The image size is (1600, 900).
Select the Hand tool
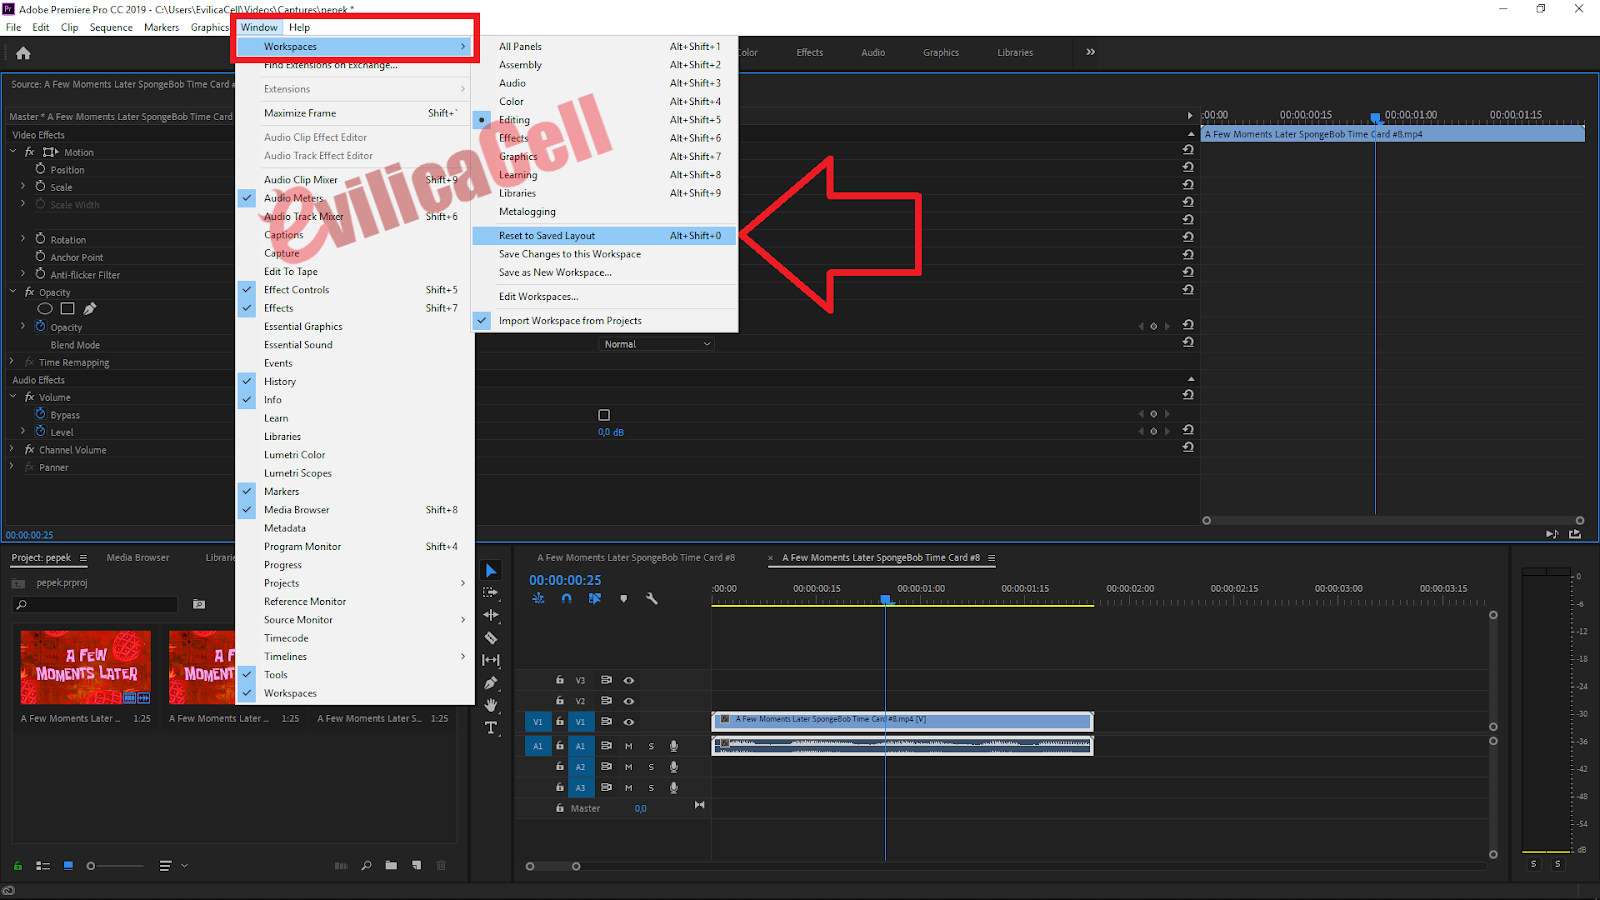(491, 705)
